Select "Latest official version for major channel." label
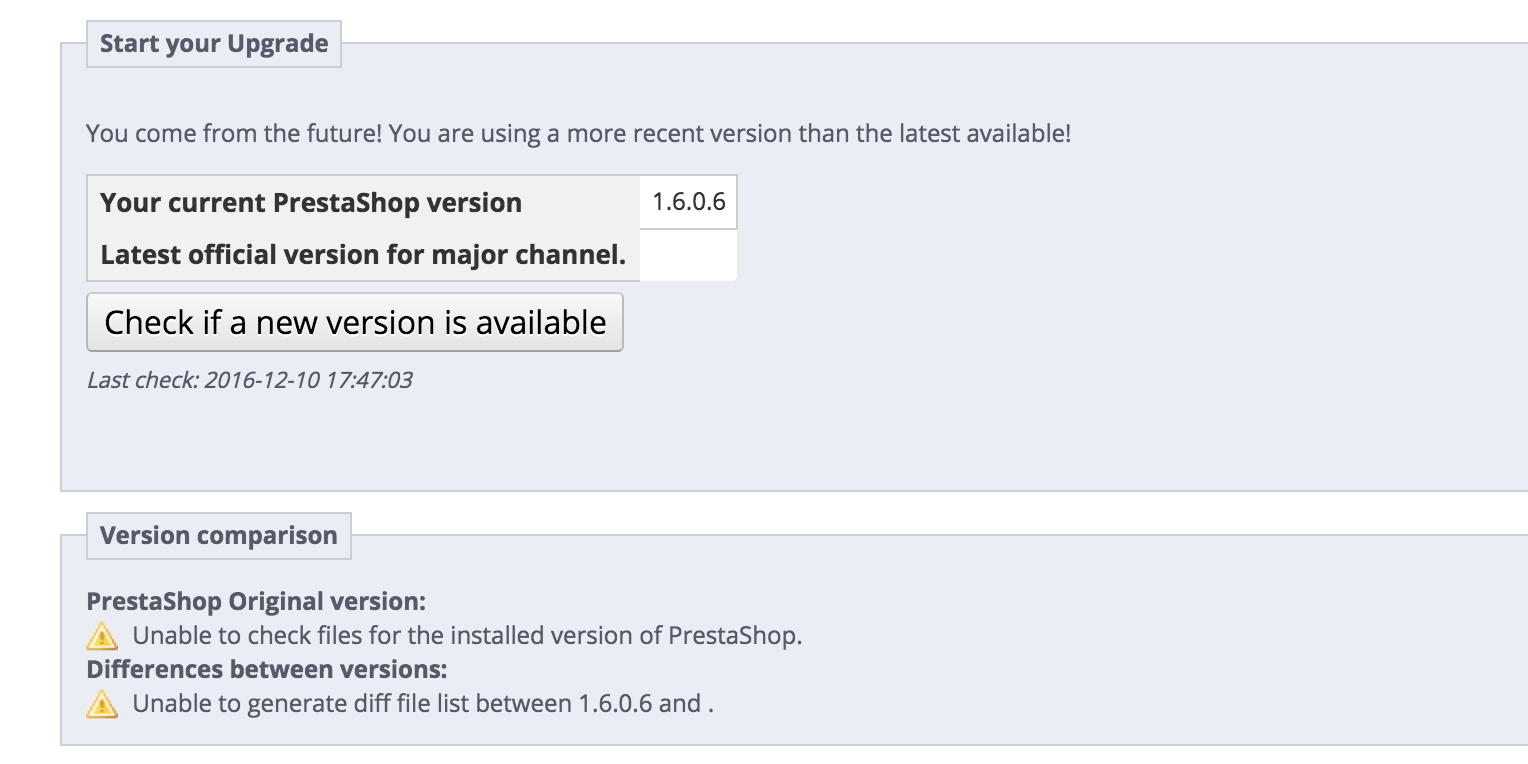The image size is (1528, 764). (x=363, y=255)
